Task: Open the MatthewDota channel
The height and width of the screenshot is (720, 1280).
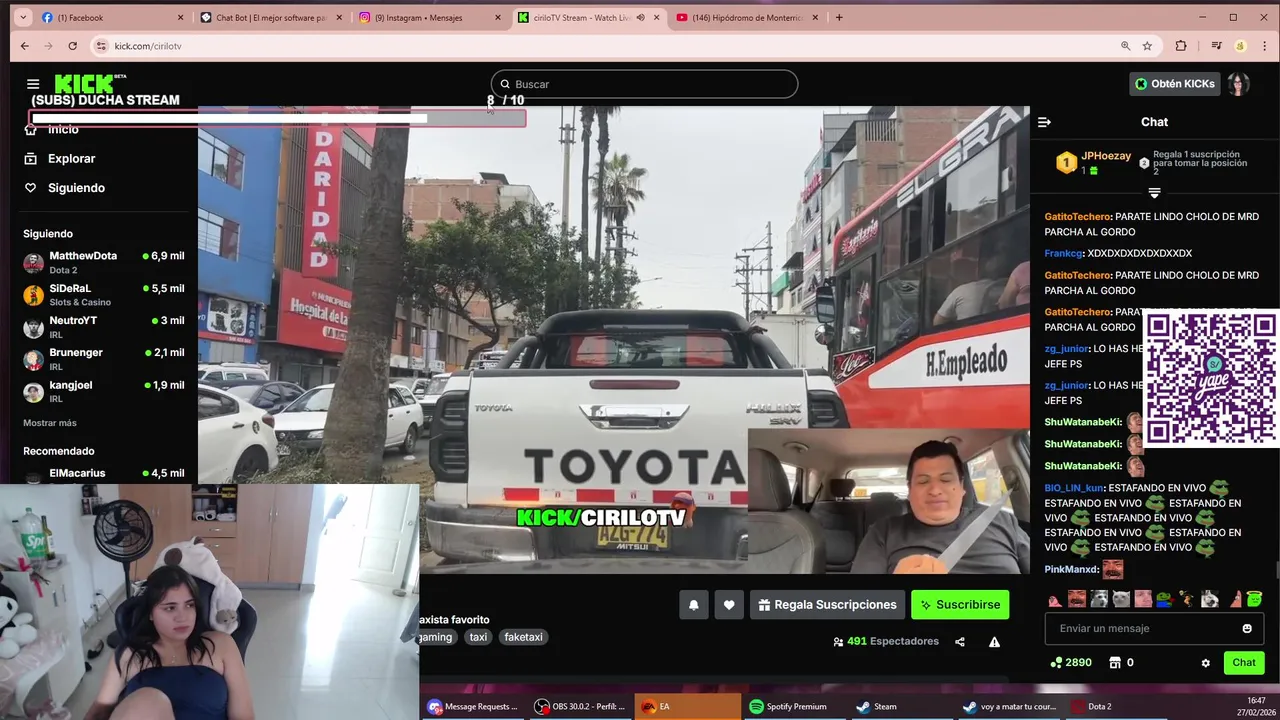Action: click(103, 262)
